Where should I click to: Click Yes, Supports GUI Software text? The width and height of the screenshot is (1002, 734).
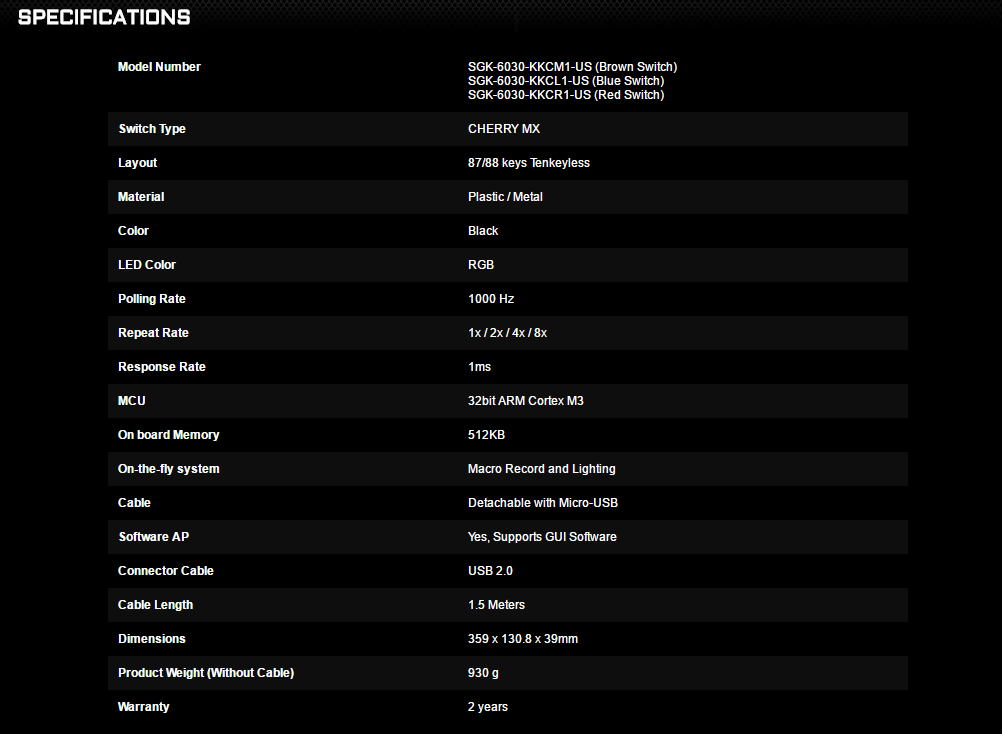click(542, 537)
